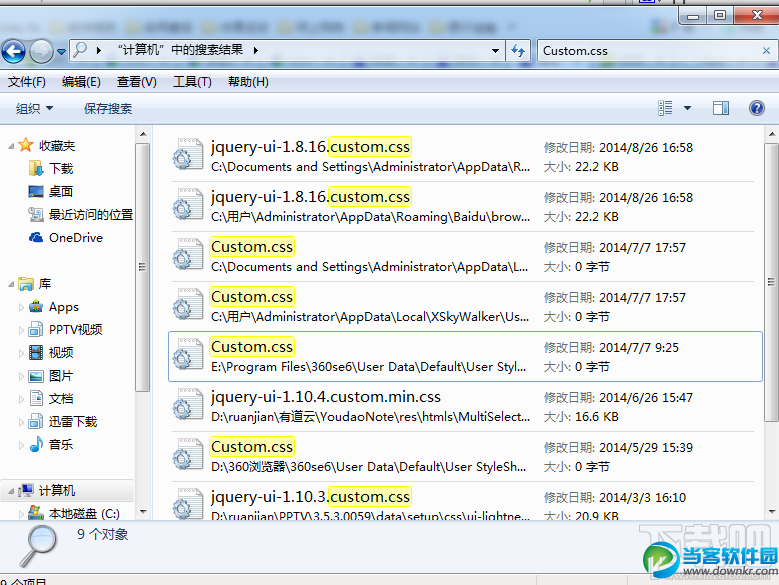
Task: Click the greyed Forward arrow button
Action: [41, 51]
